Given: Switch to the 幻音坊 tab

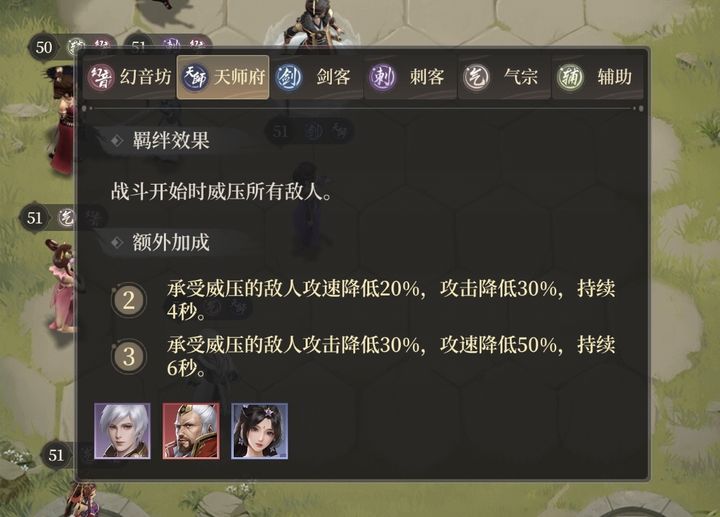Looking at the screenshot, I should click(x=129, y=77).
